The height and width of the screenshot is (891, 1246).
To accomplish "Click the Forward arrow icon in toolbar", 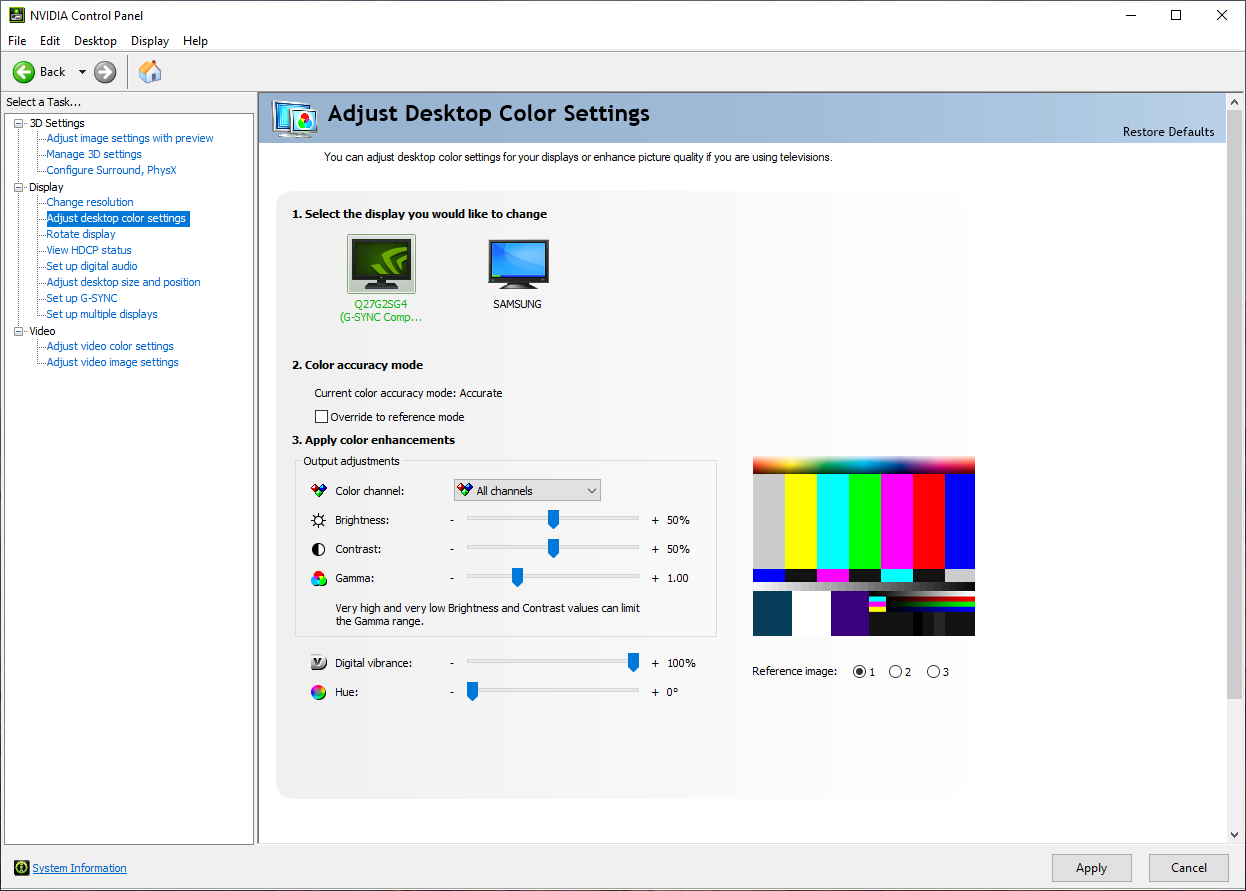I will click(105, 72).
